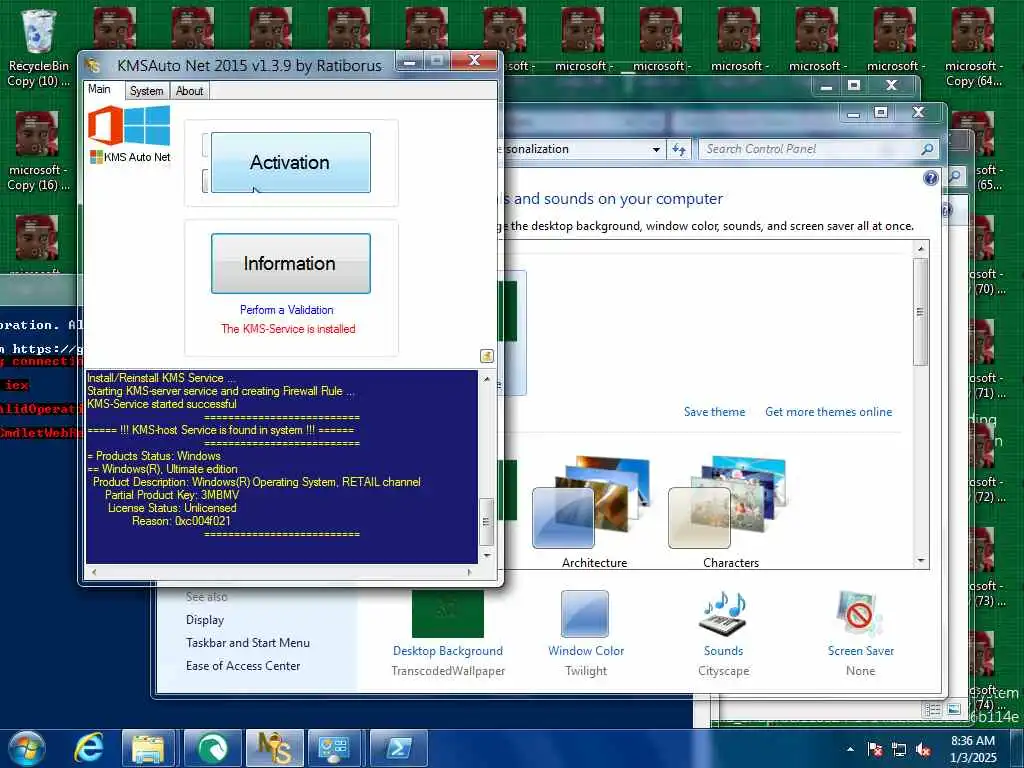Expand the Personalization address bar dropdown
This screenshot has height=768, width=1024.
click(x=656, y=150)
